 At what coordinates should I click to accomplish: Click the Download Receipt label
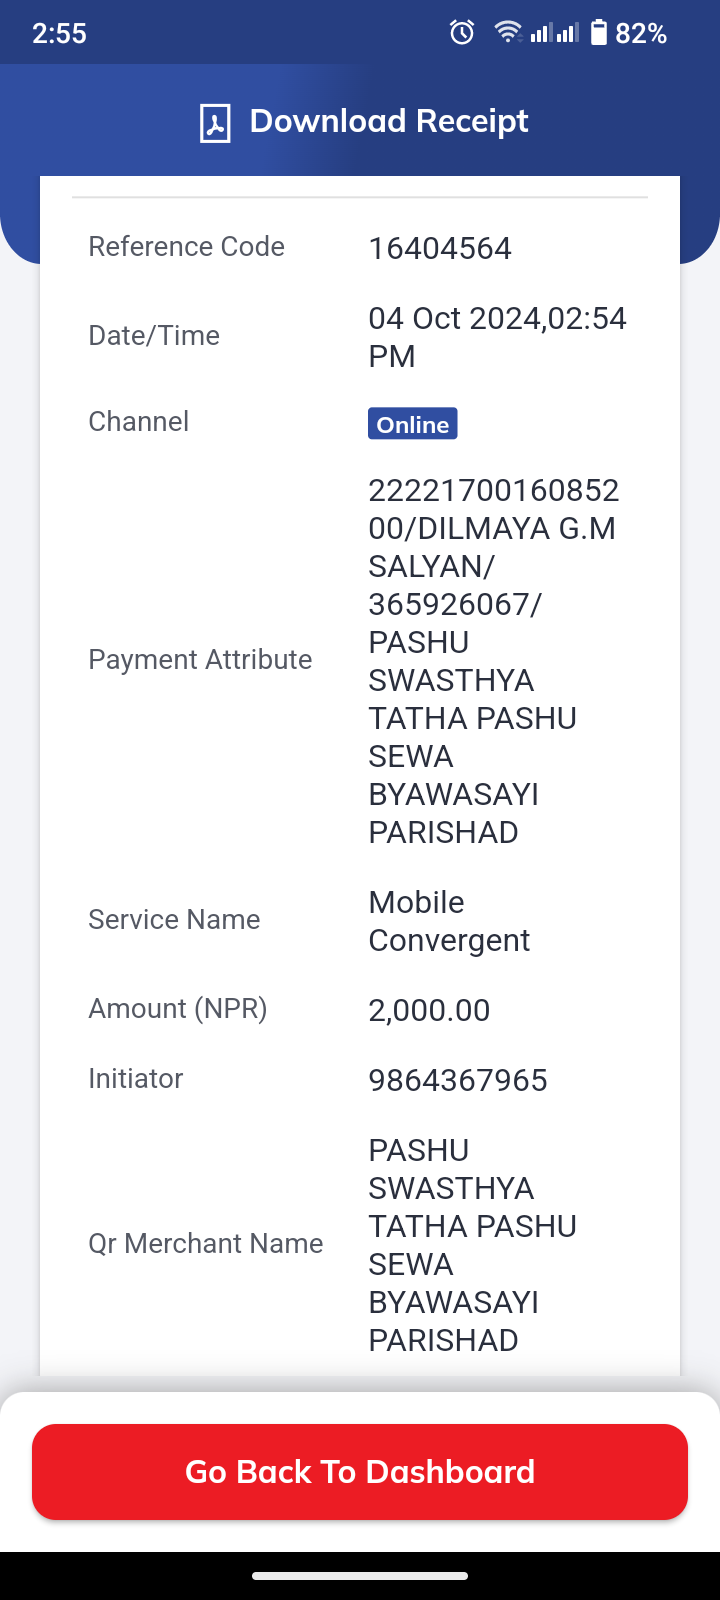point(389,121)
